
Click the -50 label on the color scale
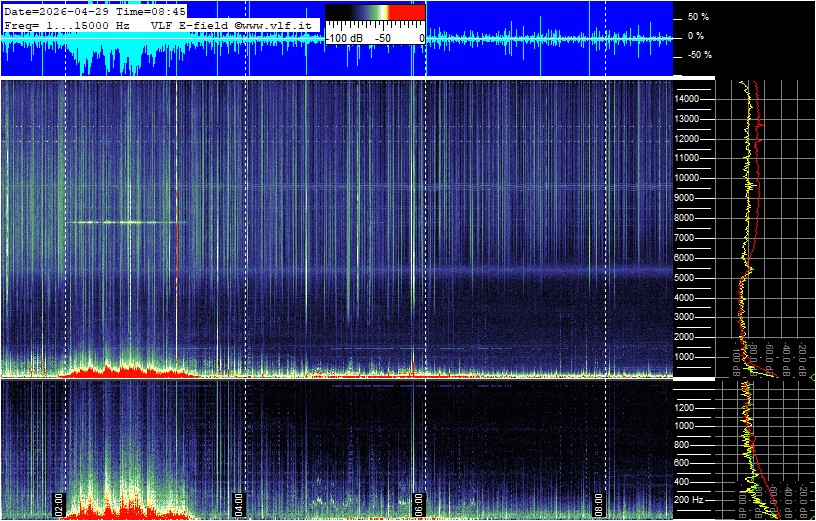click(384, 38)
